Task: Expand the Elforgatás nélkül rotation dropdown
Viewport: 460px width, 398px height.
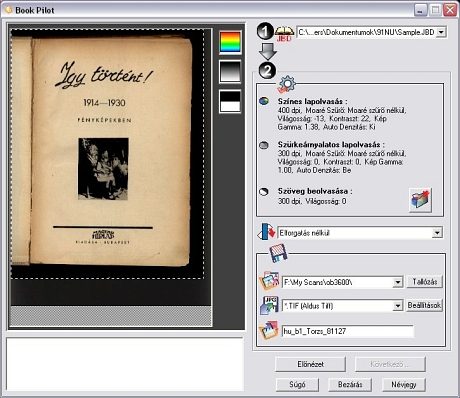Action: (437, 233)
